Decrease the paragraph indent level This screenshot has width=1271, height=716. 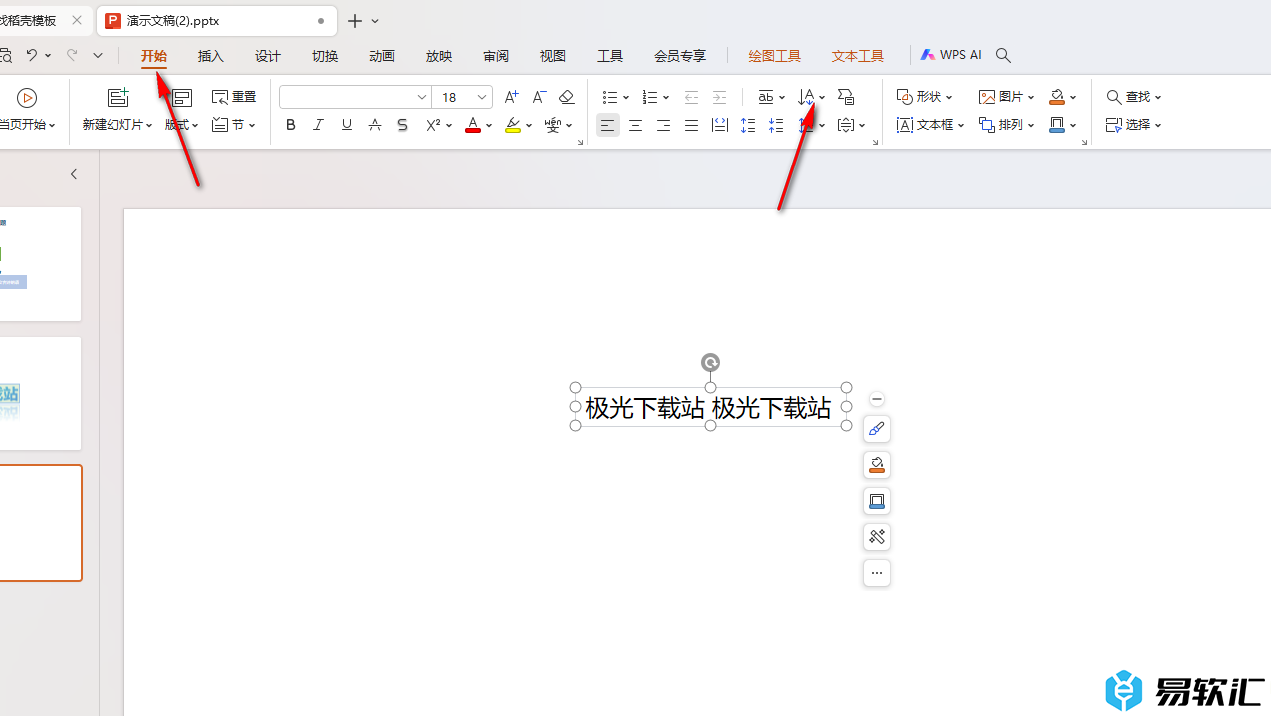point(691,97)
